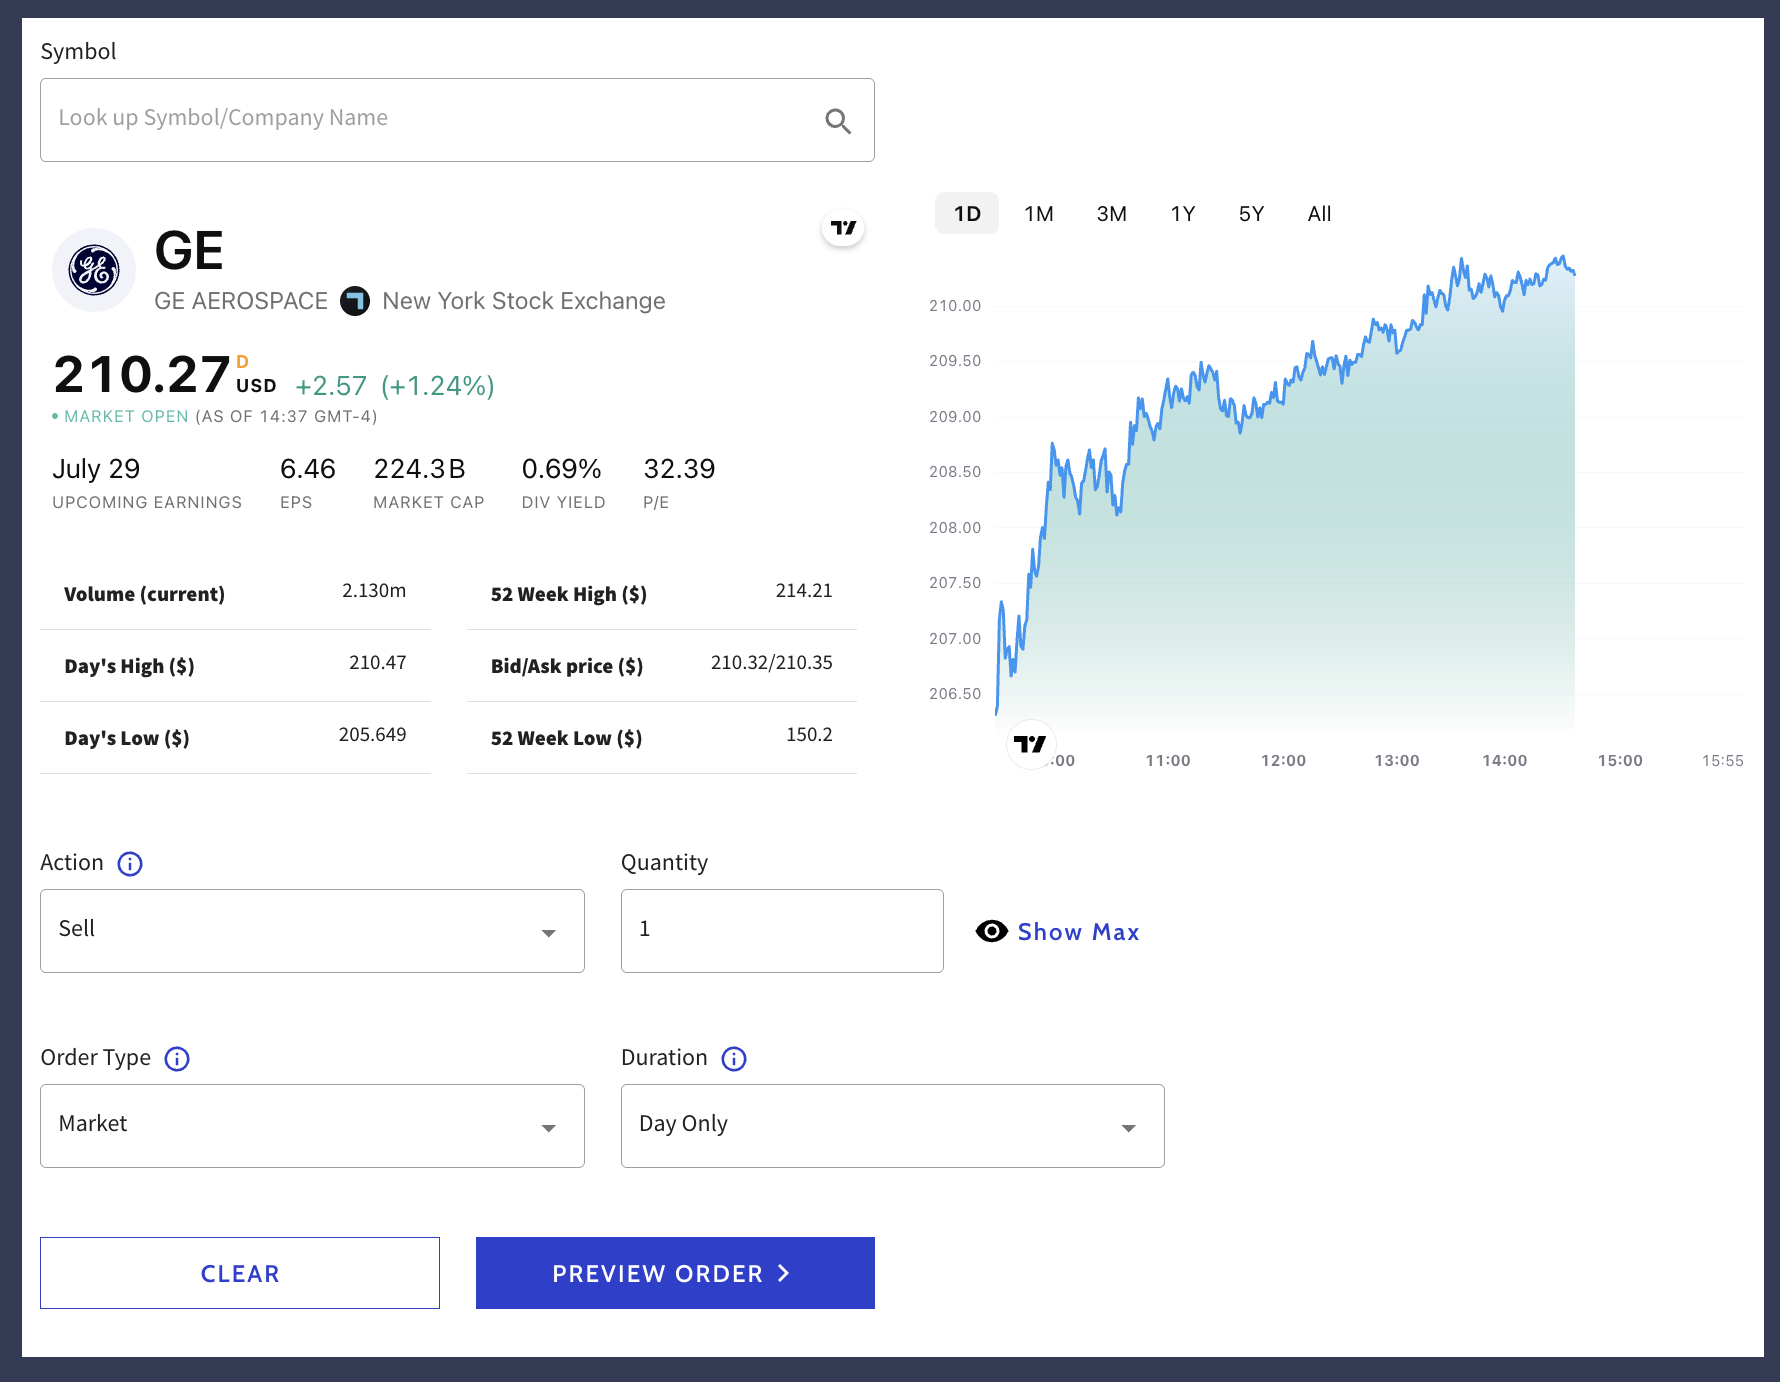Open the Order Type info icon
This screenshot has height=1382, width=1780.
click(x=177, y=1059)
